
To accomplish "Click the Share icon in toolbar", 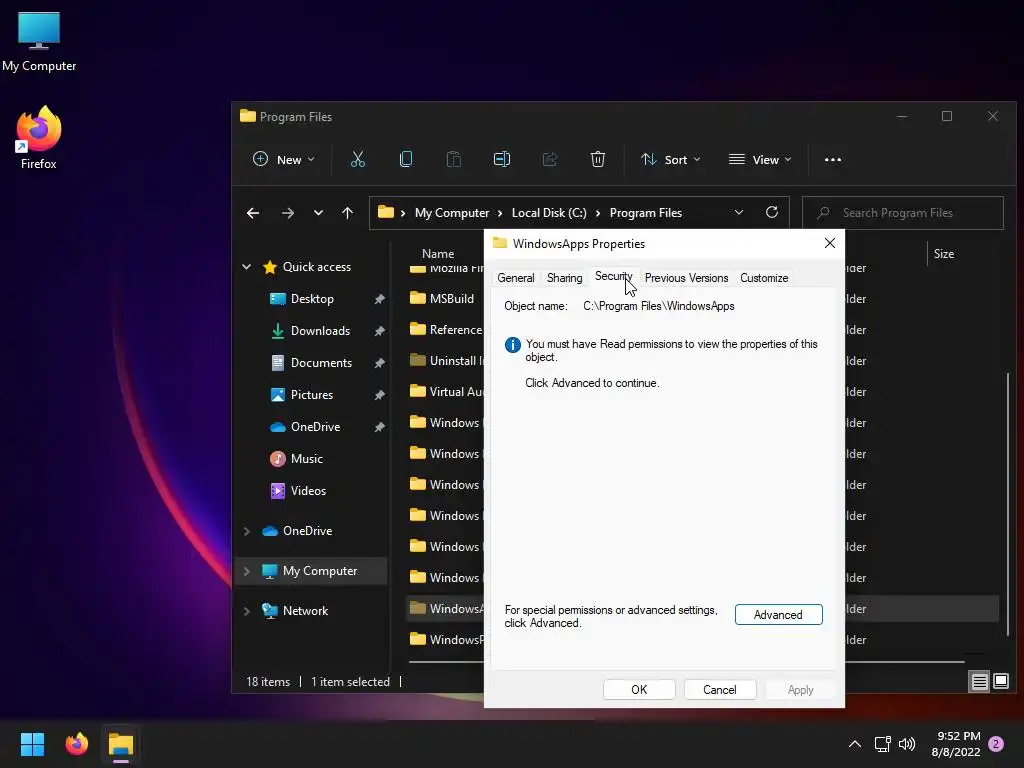I will pos(550,159).
